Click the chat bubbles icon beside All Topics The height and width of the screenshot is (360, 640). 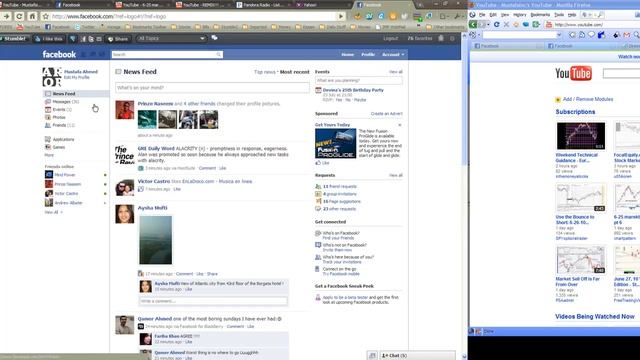tap(214, 38)
